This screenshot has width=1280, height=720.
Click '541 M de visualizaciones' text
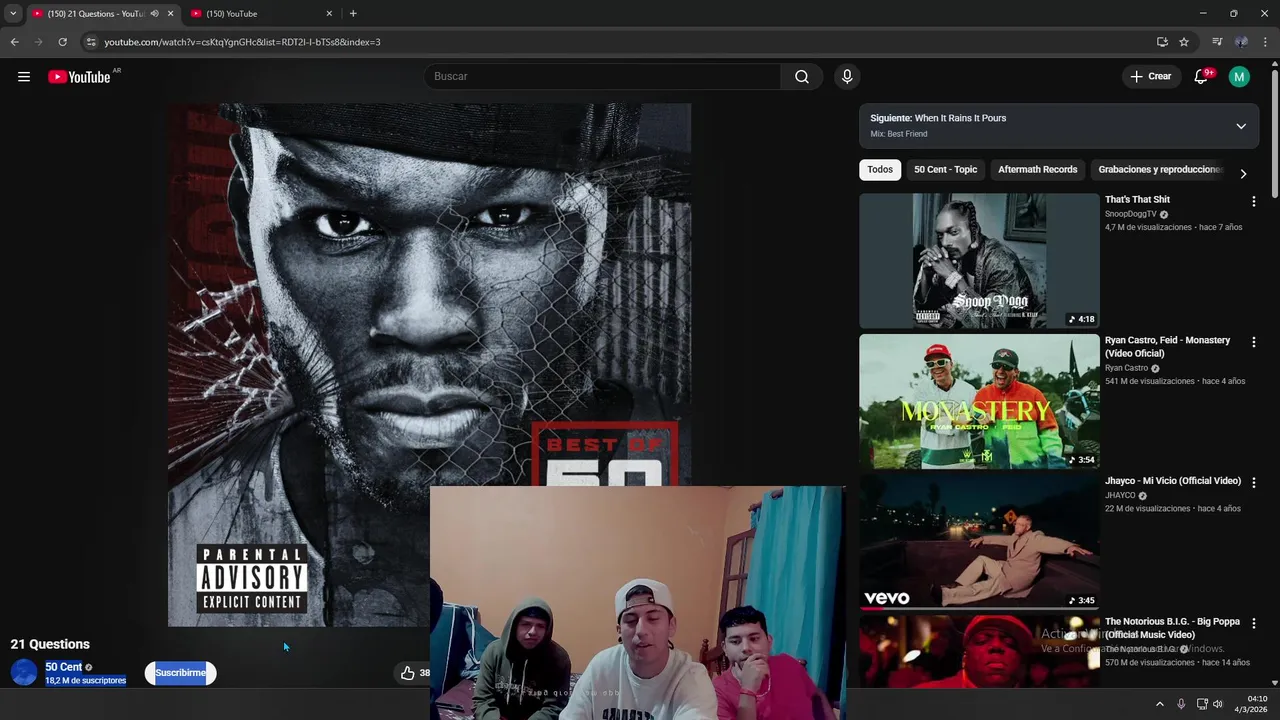click(x=1150, y=382)
